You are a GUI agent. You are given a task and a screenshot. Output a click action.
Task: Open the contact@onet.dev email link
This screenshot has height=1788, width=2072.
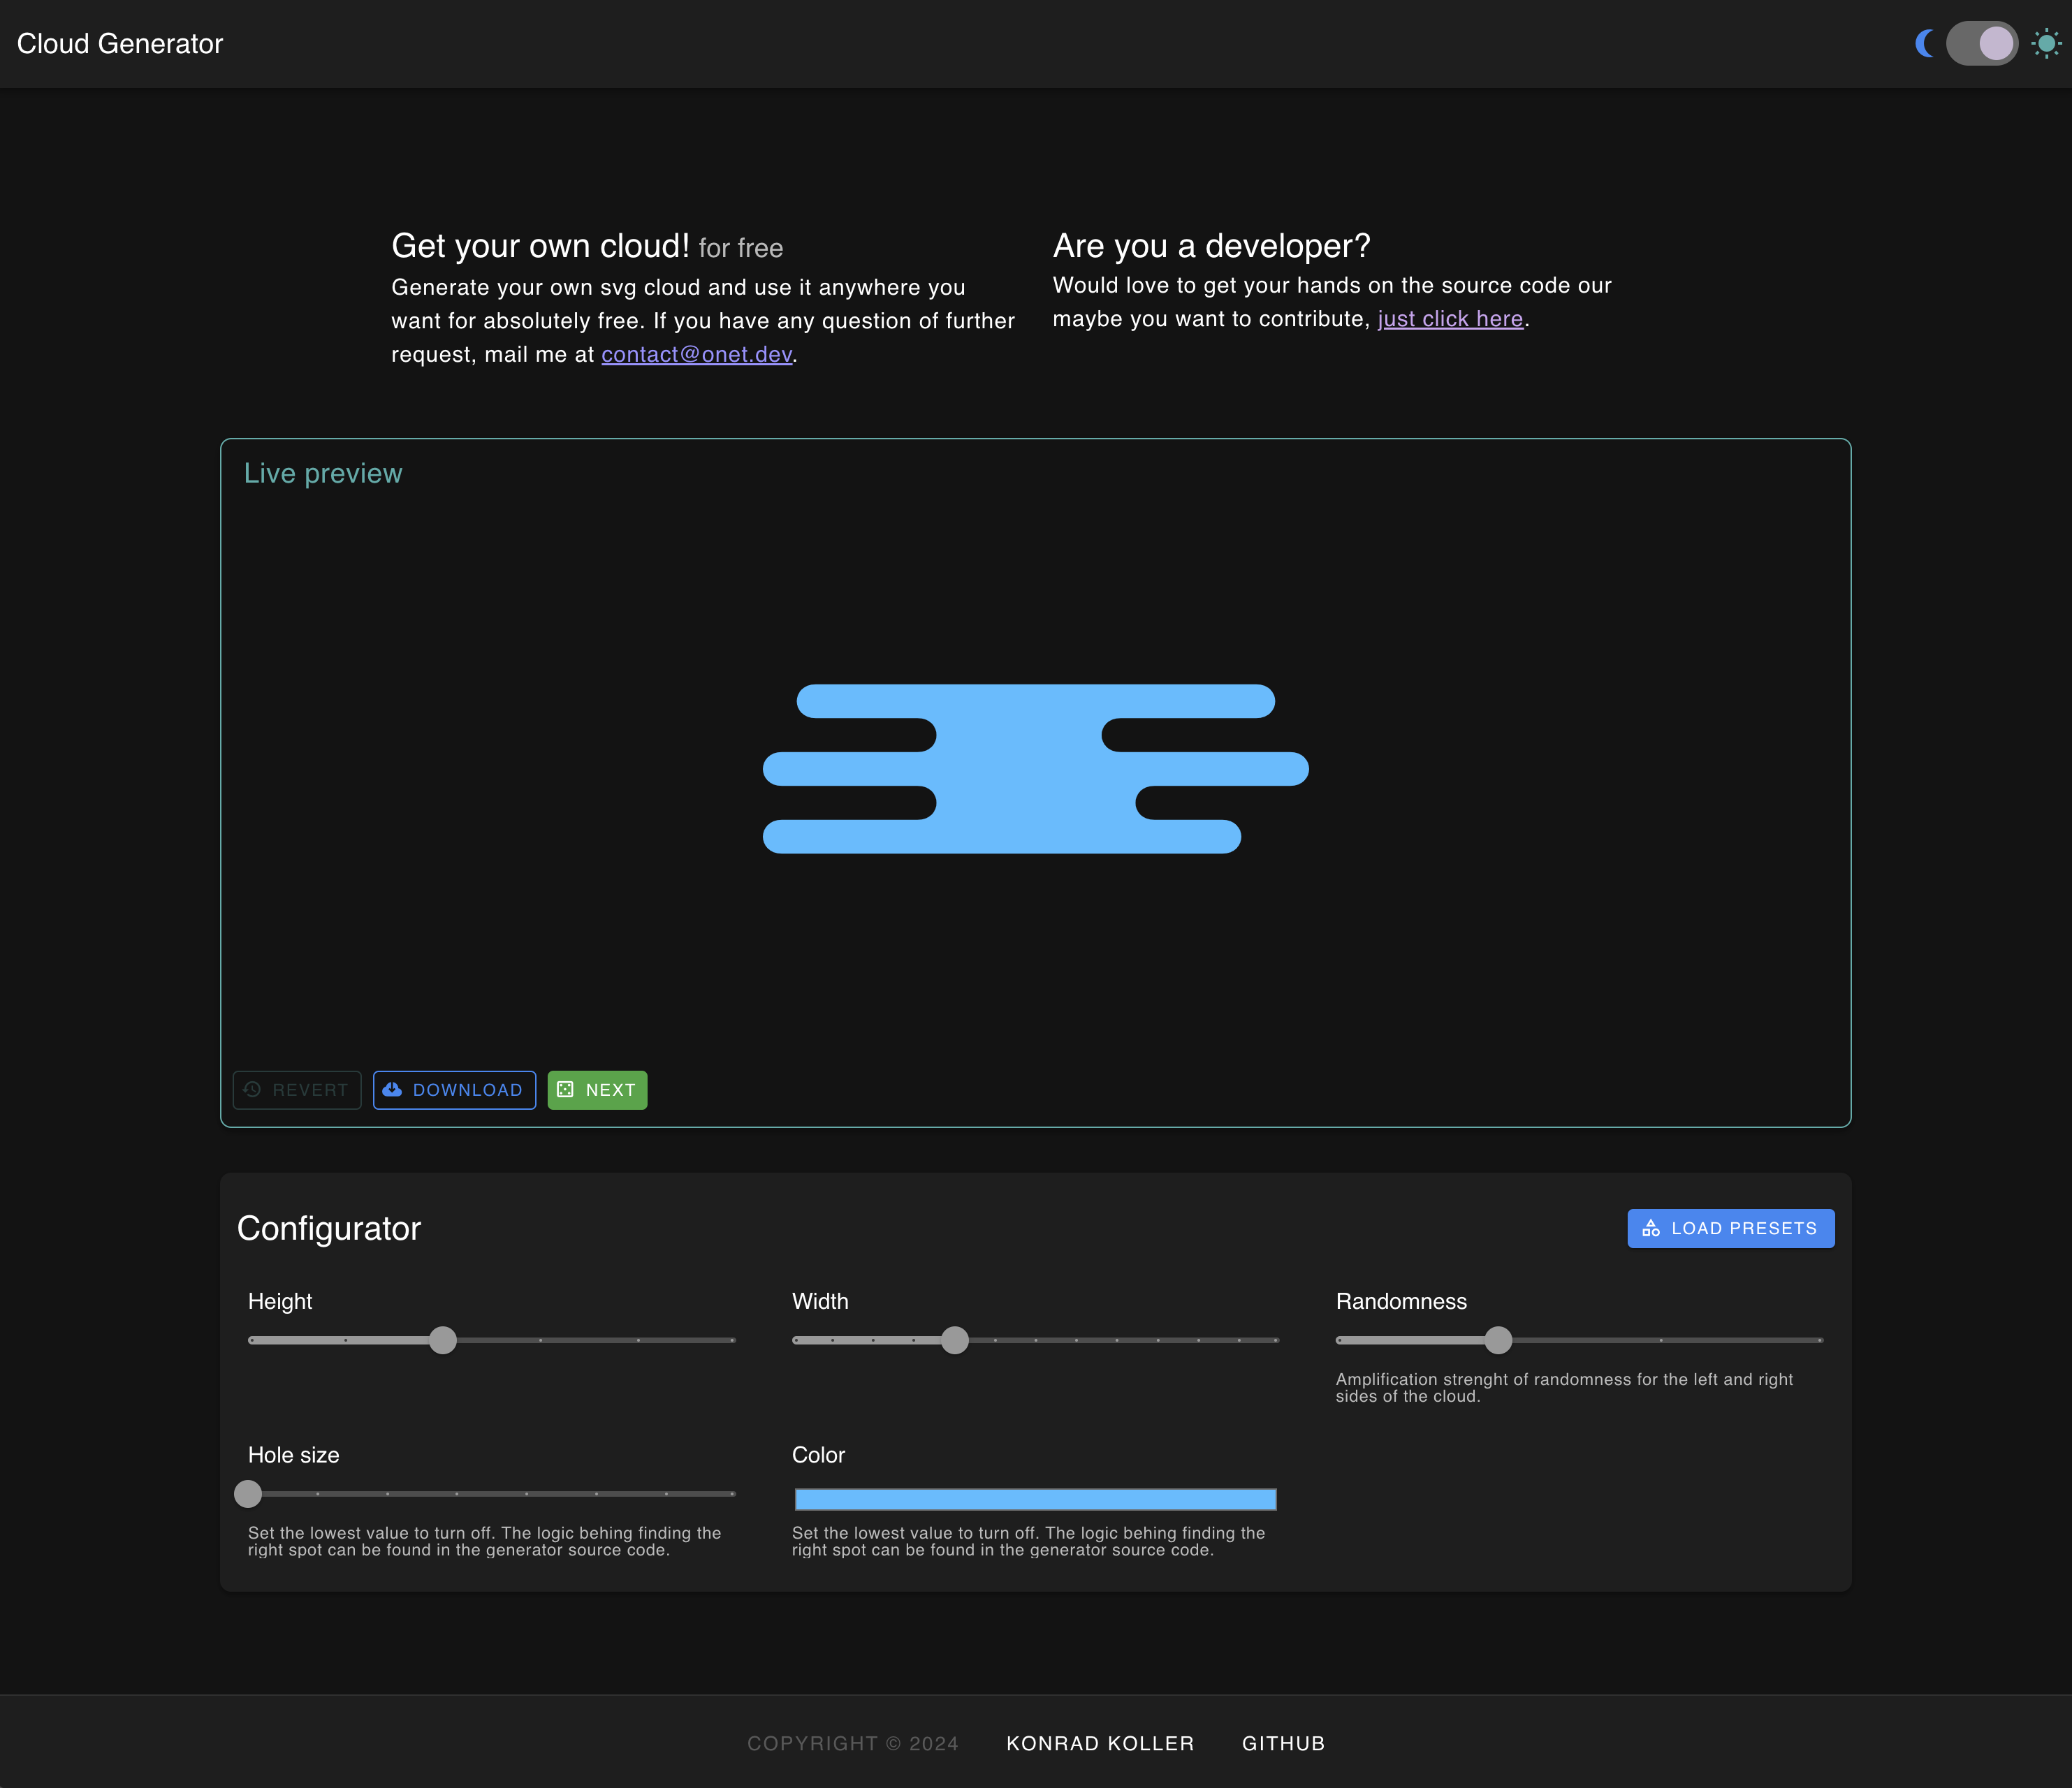pyautogui.click(x=696, y=355)
